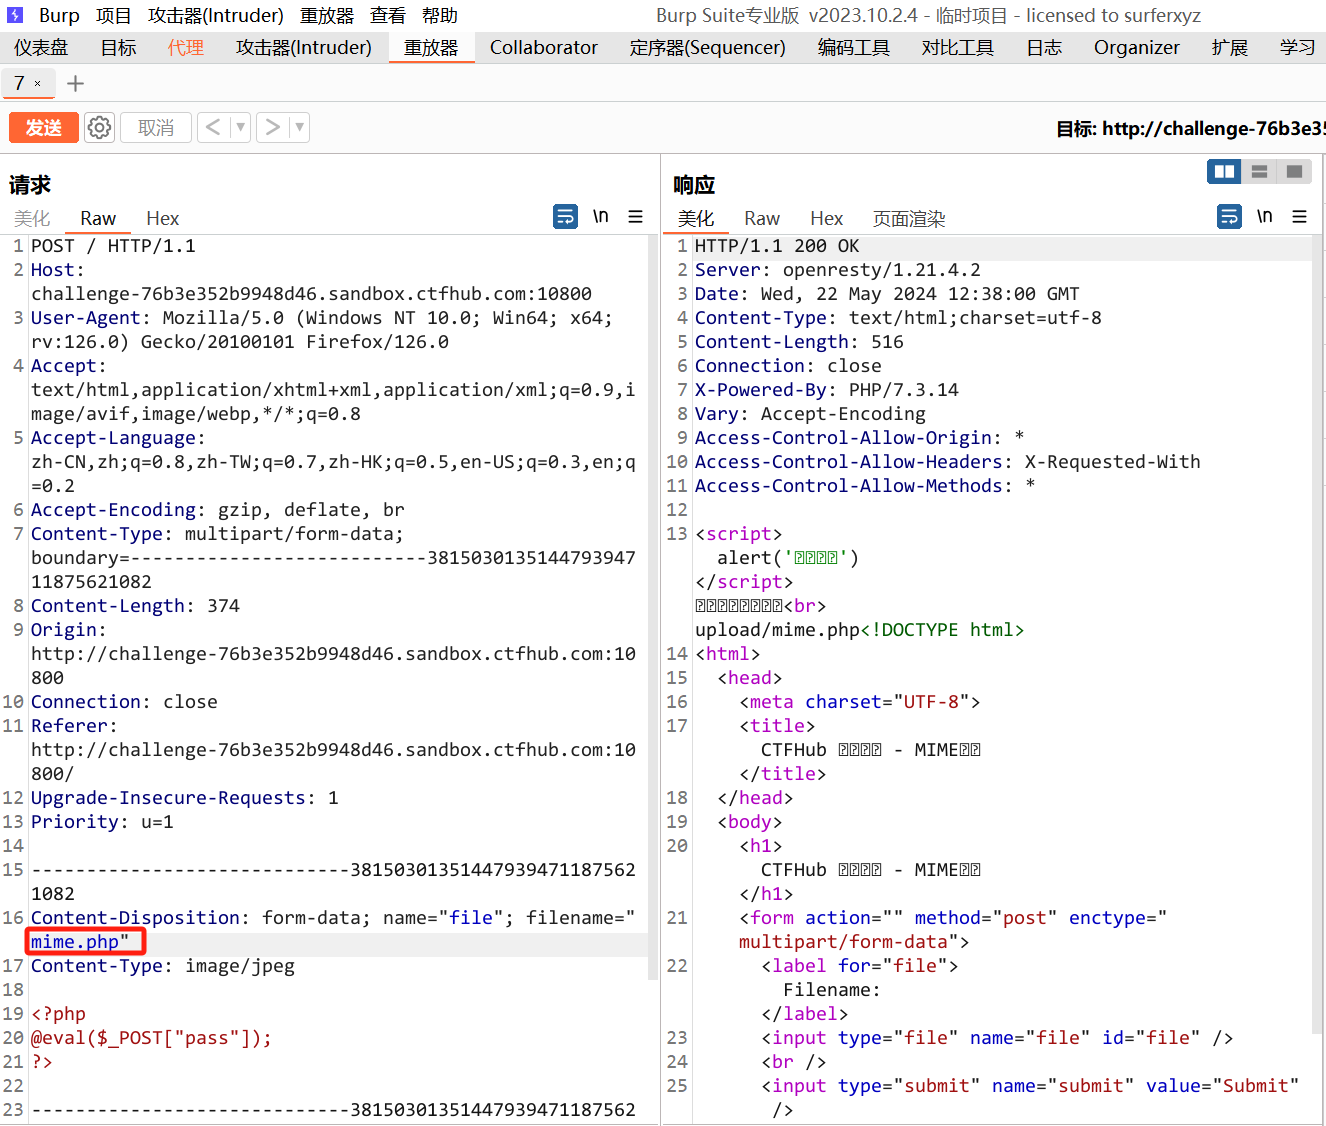The height and width of the screenshot is (1126, 1326).
Task: Go forward to next request arrow
Action: tap(271, 127)
